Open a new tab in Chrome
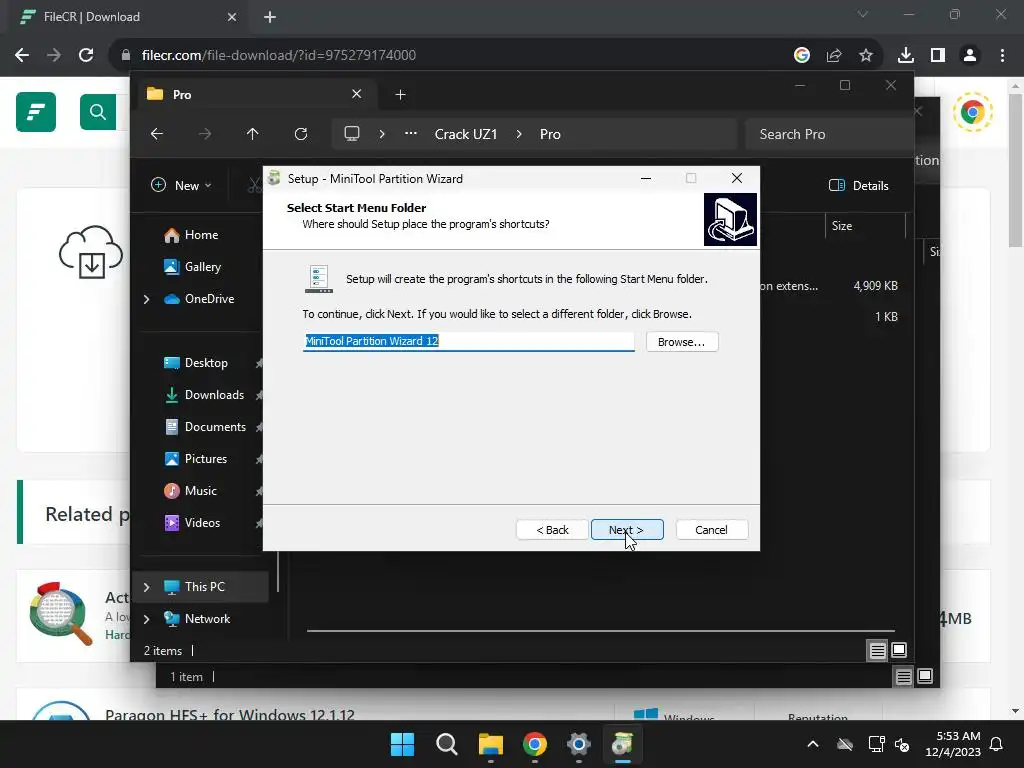 point(270,17)
